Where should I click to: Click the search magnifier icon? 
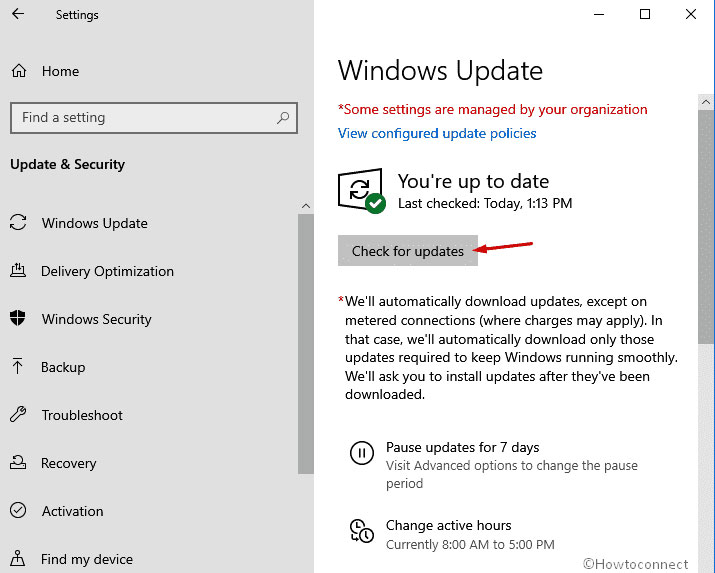click(284, 118)
